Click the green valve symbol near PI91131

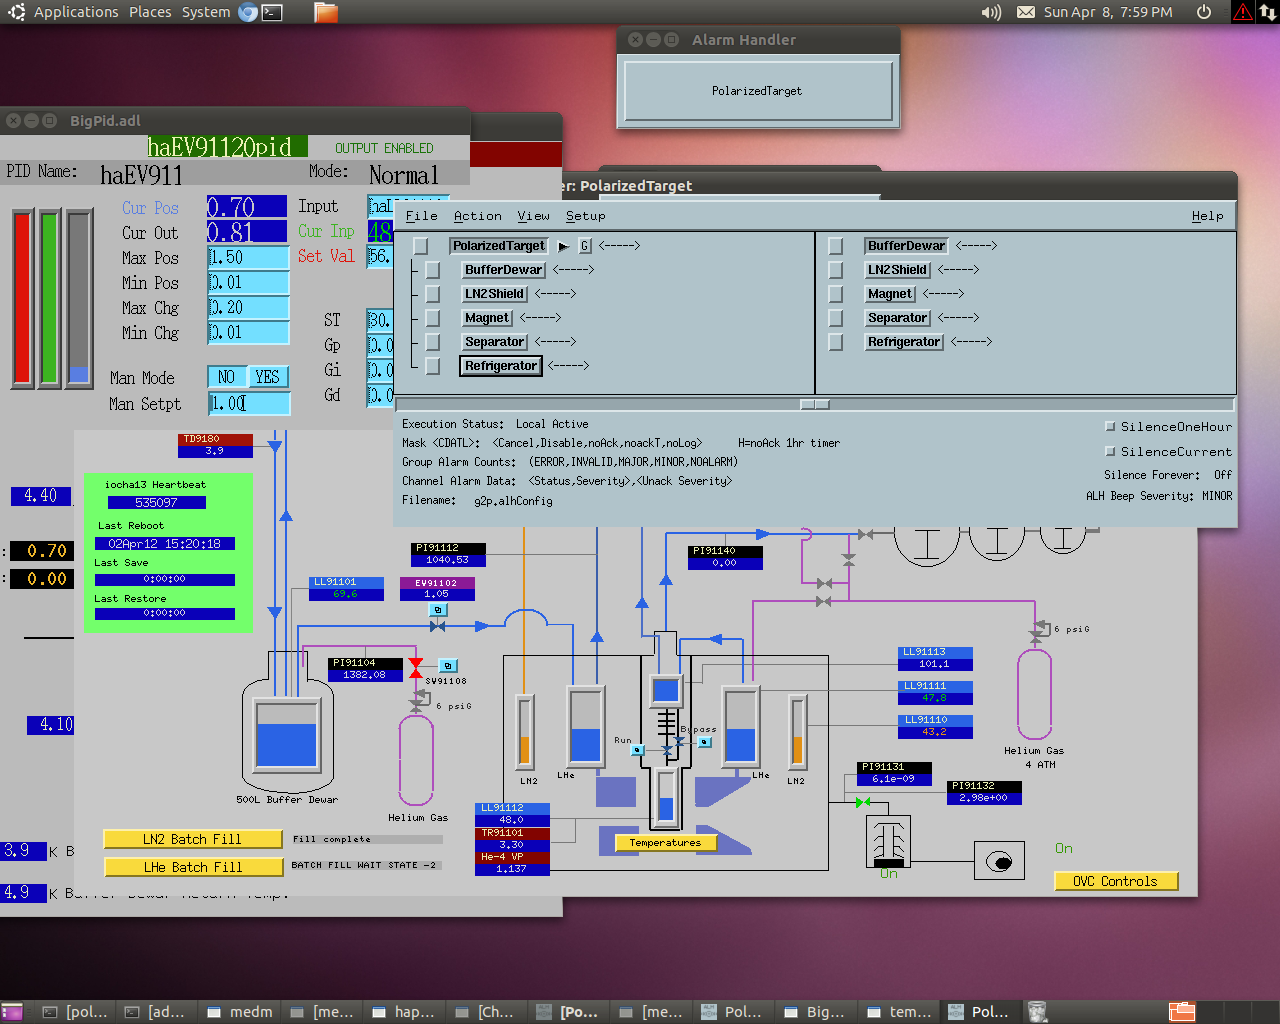[x=863, y=802]
